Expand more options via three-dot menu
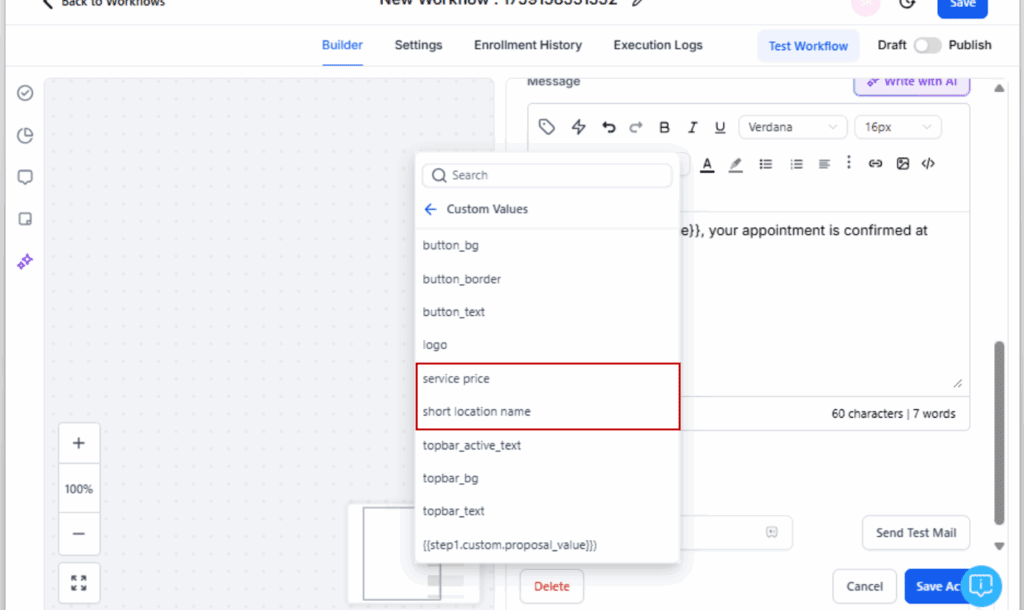Image resolution: width=1024 pixels, height=610 pixels. click(849, 163)
